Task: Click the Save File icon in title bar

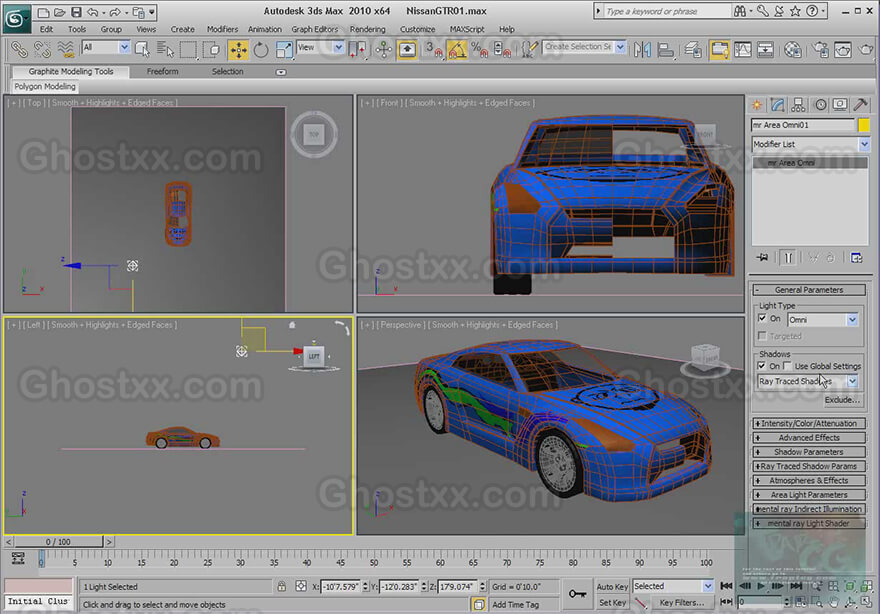Action: 76,12
